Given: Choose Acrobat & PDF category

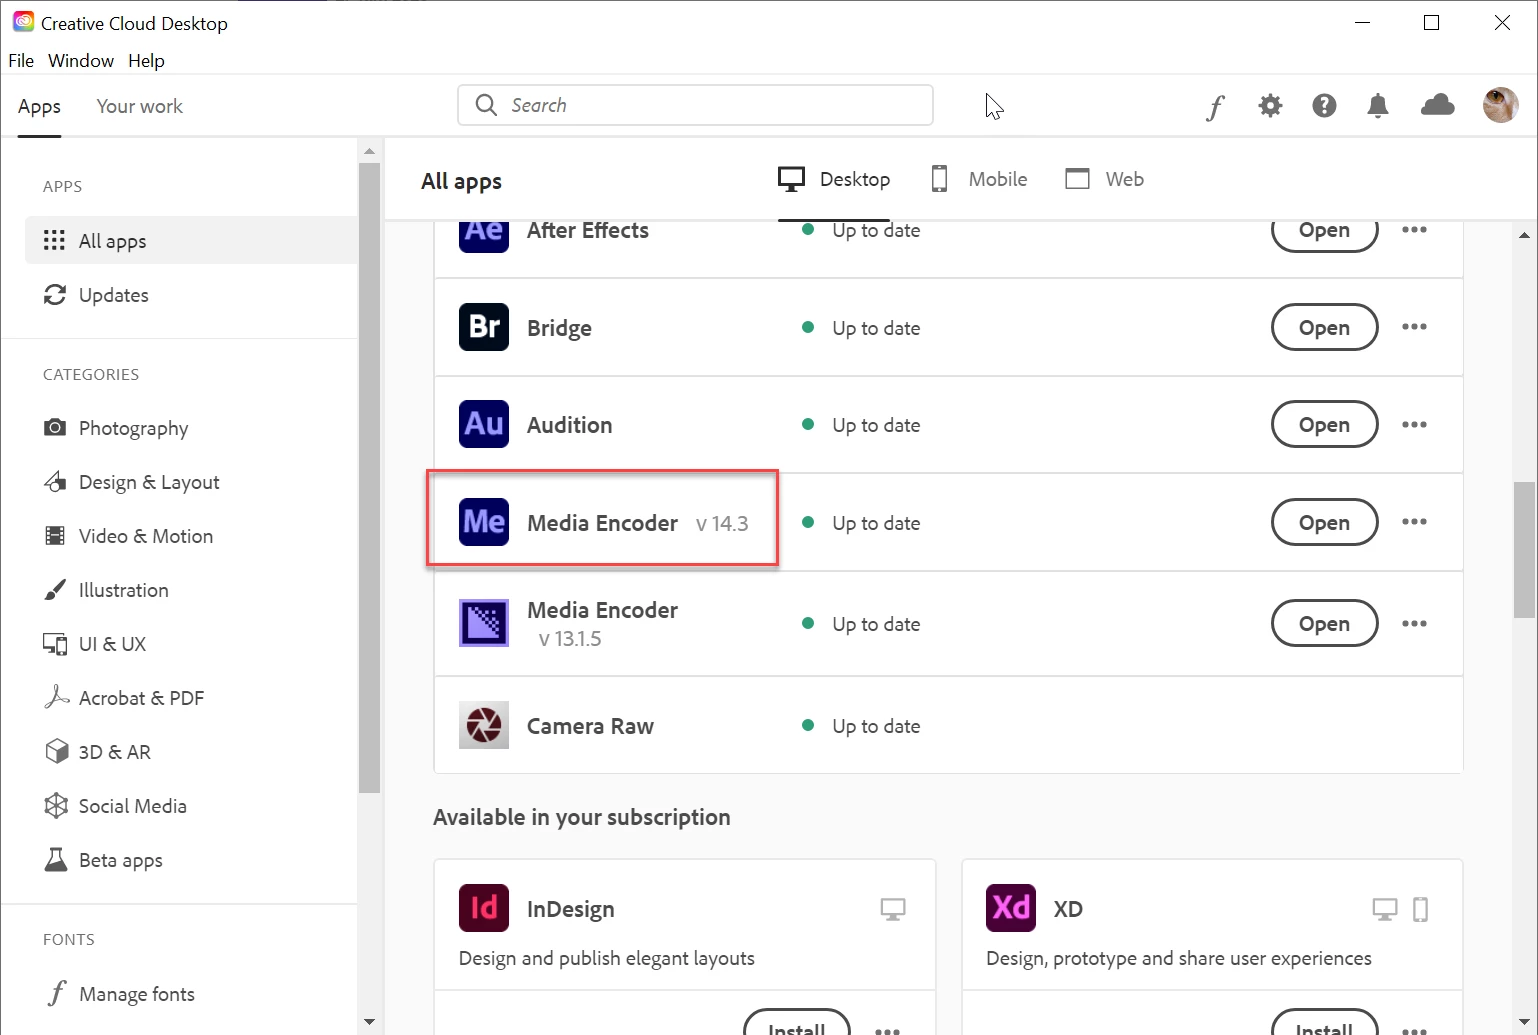Looking at the screenshot, I should 124,698.
